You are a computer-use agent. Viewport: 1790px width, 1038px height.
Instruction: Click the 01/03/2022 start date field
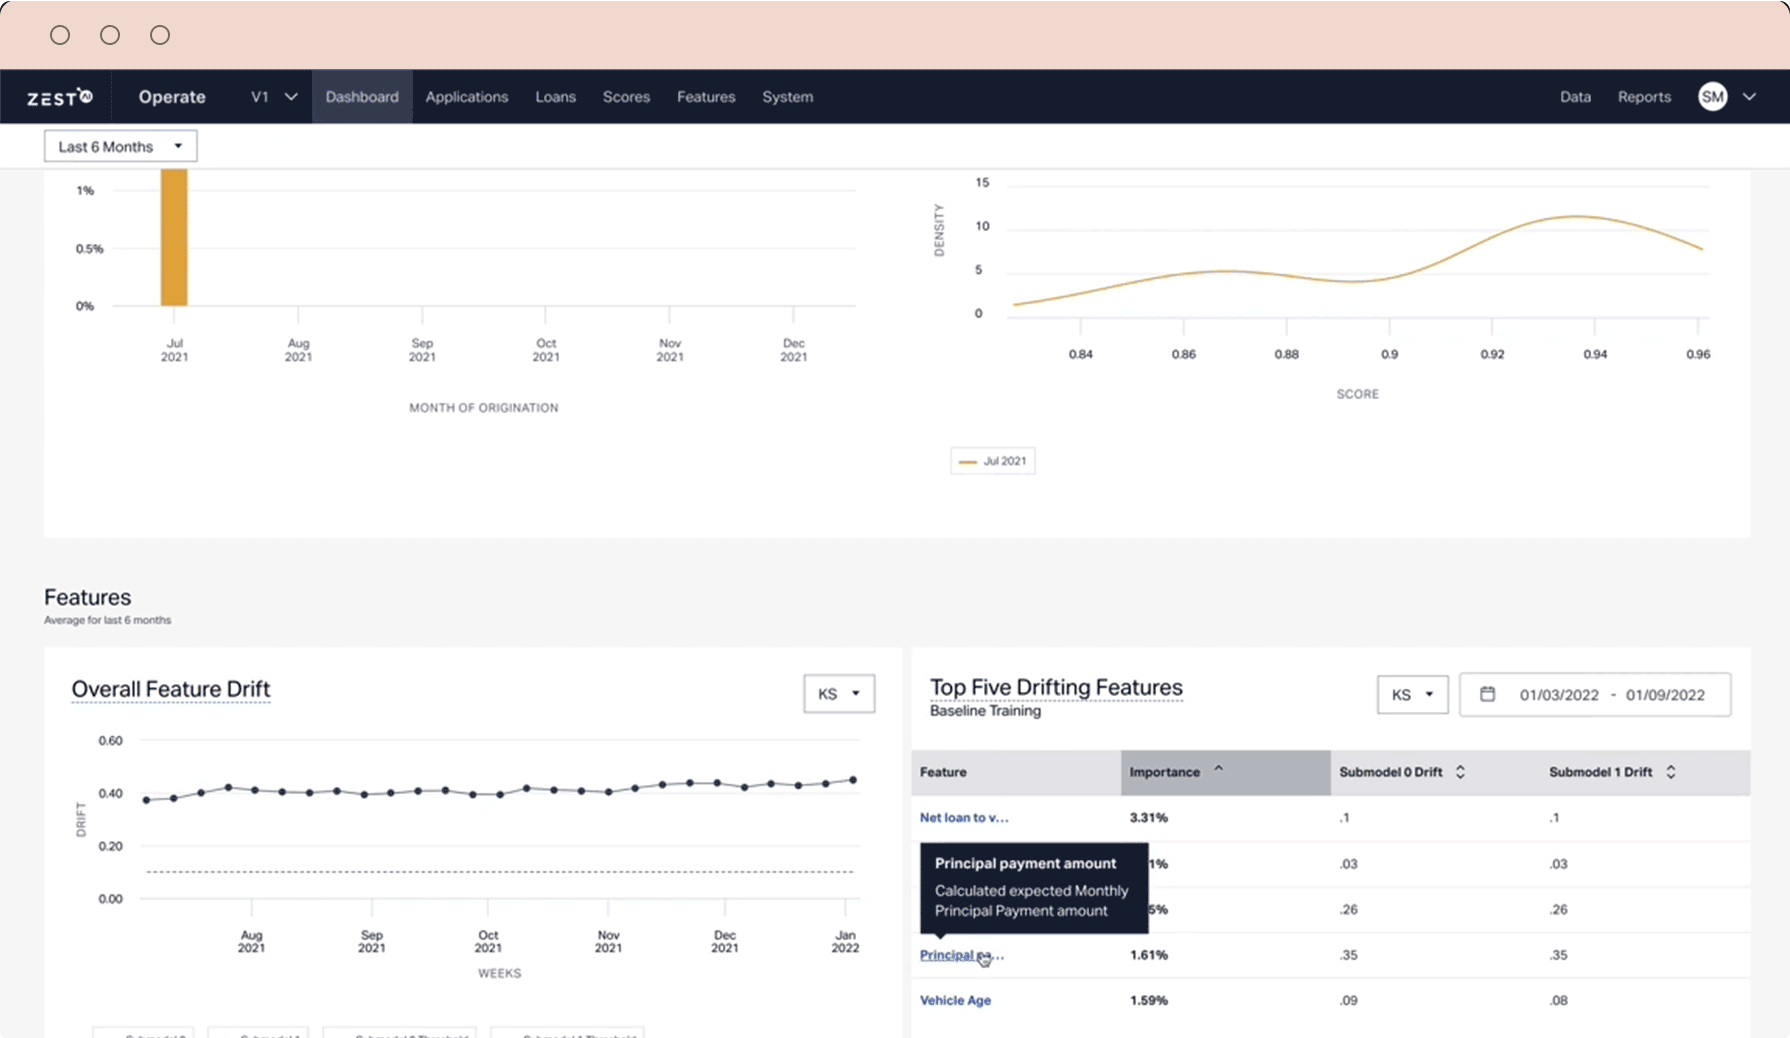[x=1559, y=695]
